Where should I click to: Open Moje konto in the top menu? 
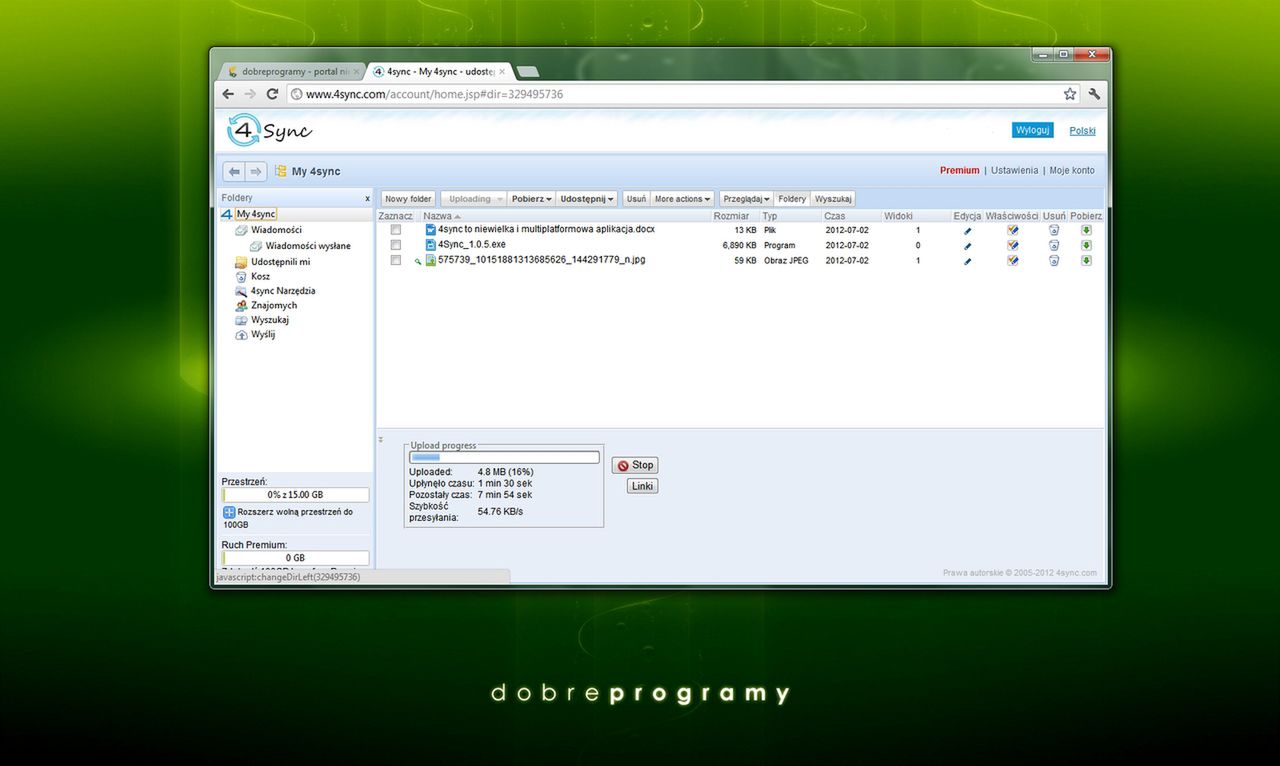pos(1072,171)
